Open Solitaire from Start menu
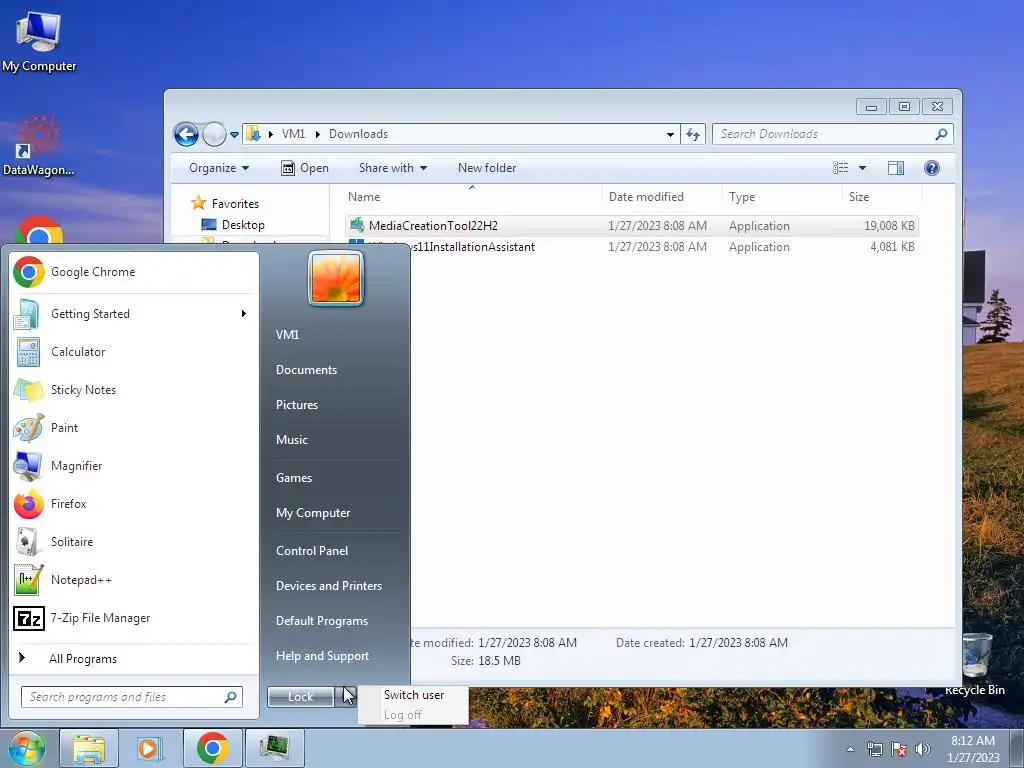 click(133, 541)
